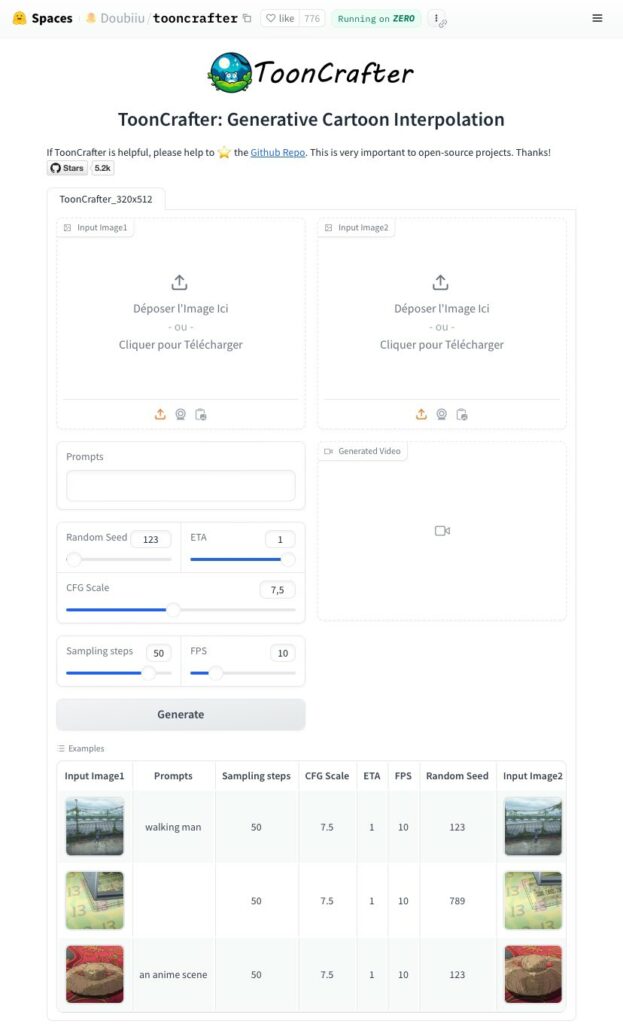Click the heart like button
623x1024 pixels.
(x=278, y=18)
